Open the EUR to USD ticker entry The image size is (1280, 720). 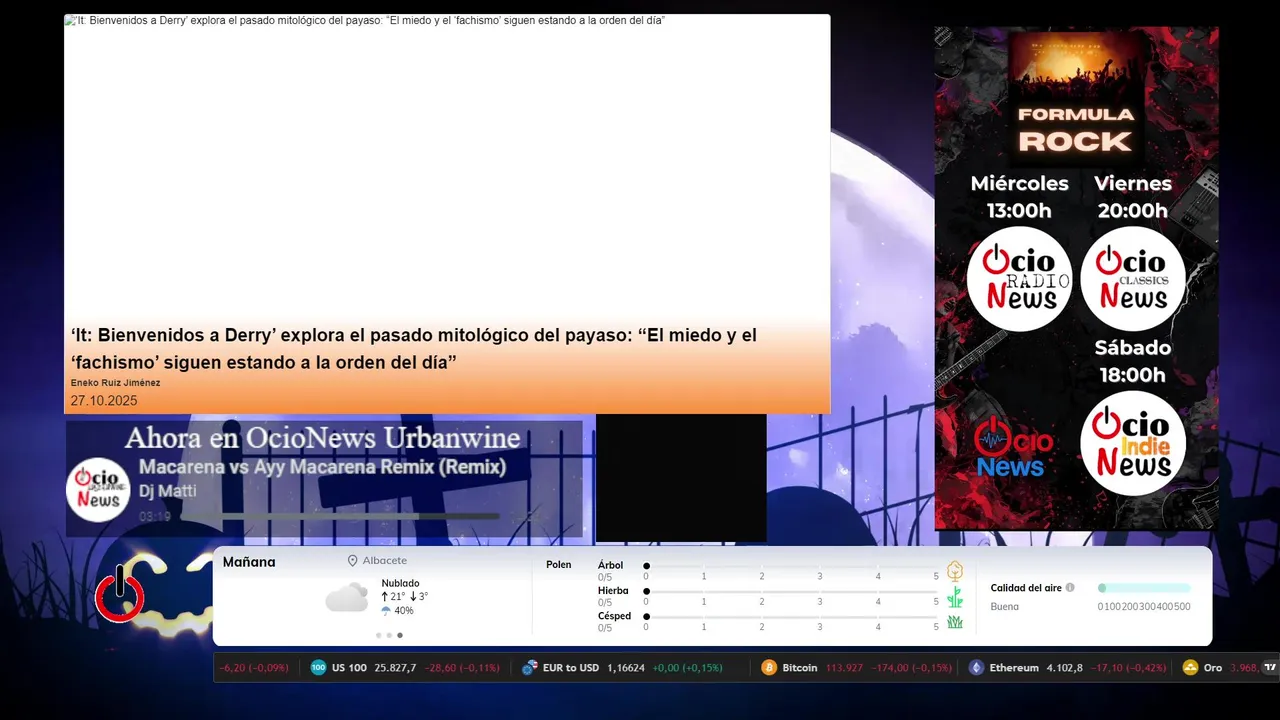tap(620, 668)
